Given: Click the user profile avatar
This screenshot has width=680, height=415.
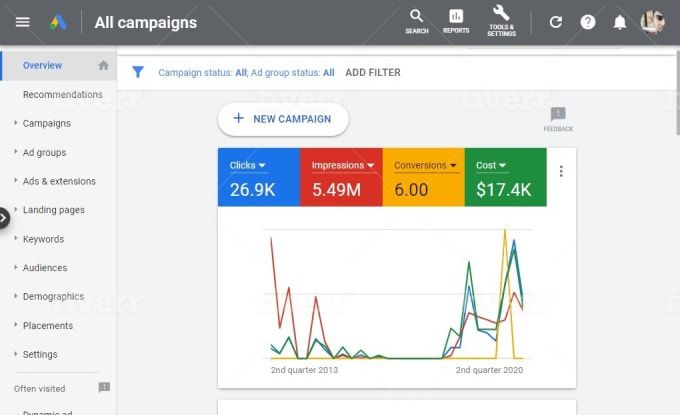Looking at the screenshot, I should pos(652,22).
